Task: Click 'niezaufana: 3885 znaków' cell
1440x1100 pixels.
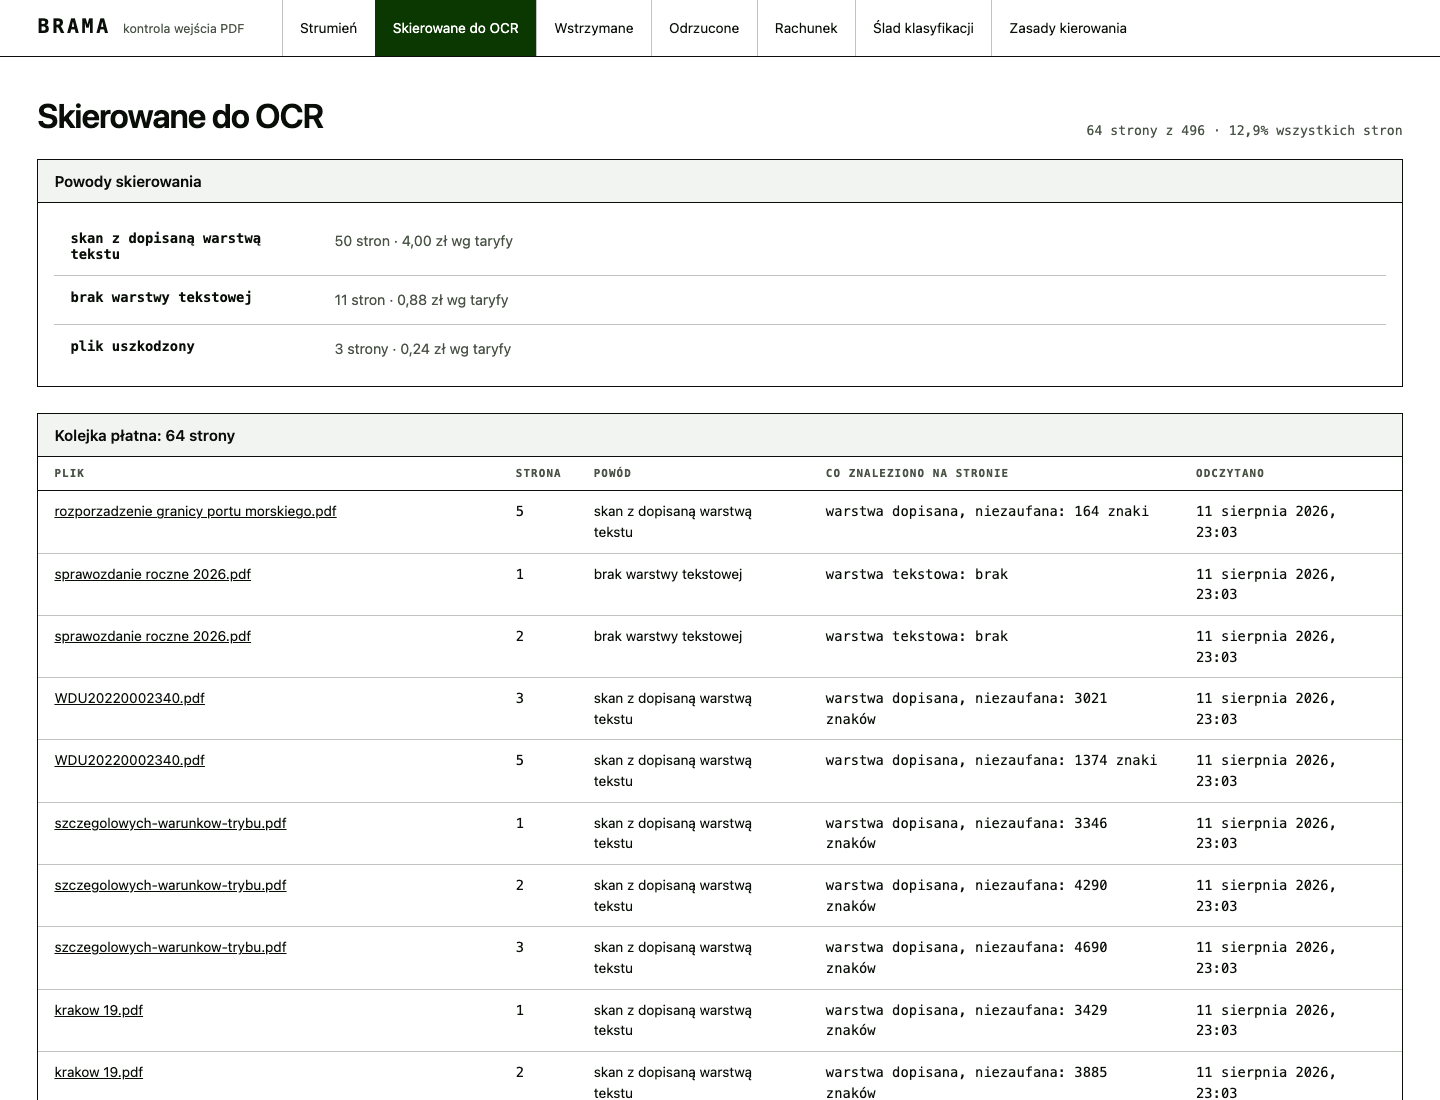Action: (x=966, y=1081)
